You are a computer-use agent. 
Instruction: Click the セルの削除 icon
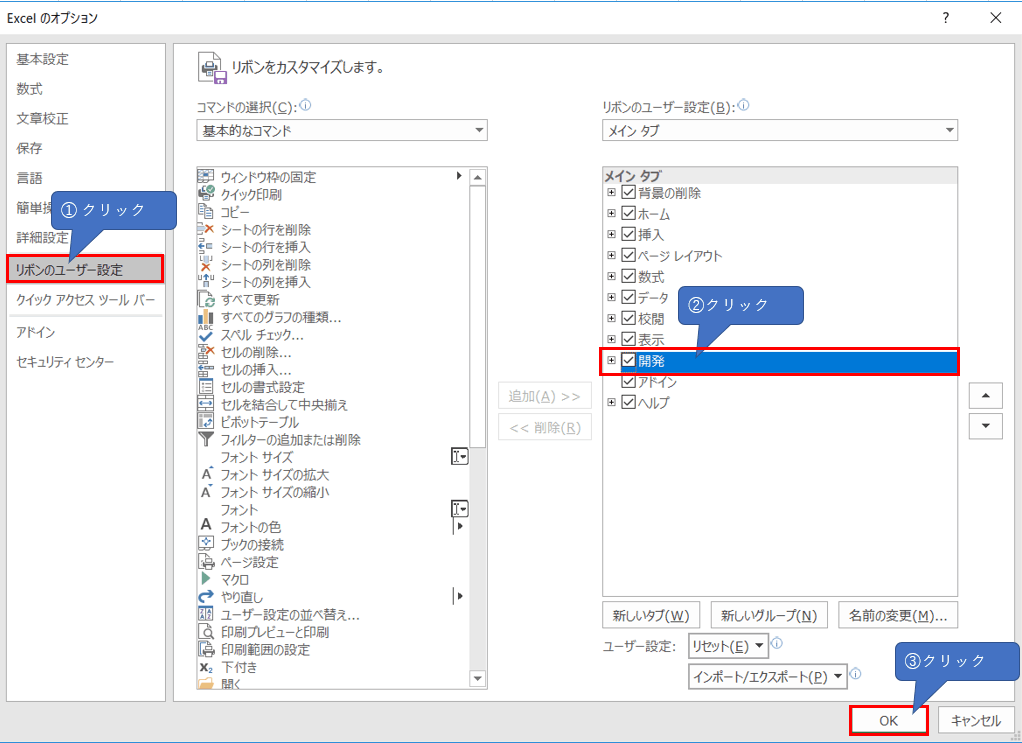(x=205, y=352)
